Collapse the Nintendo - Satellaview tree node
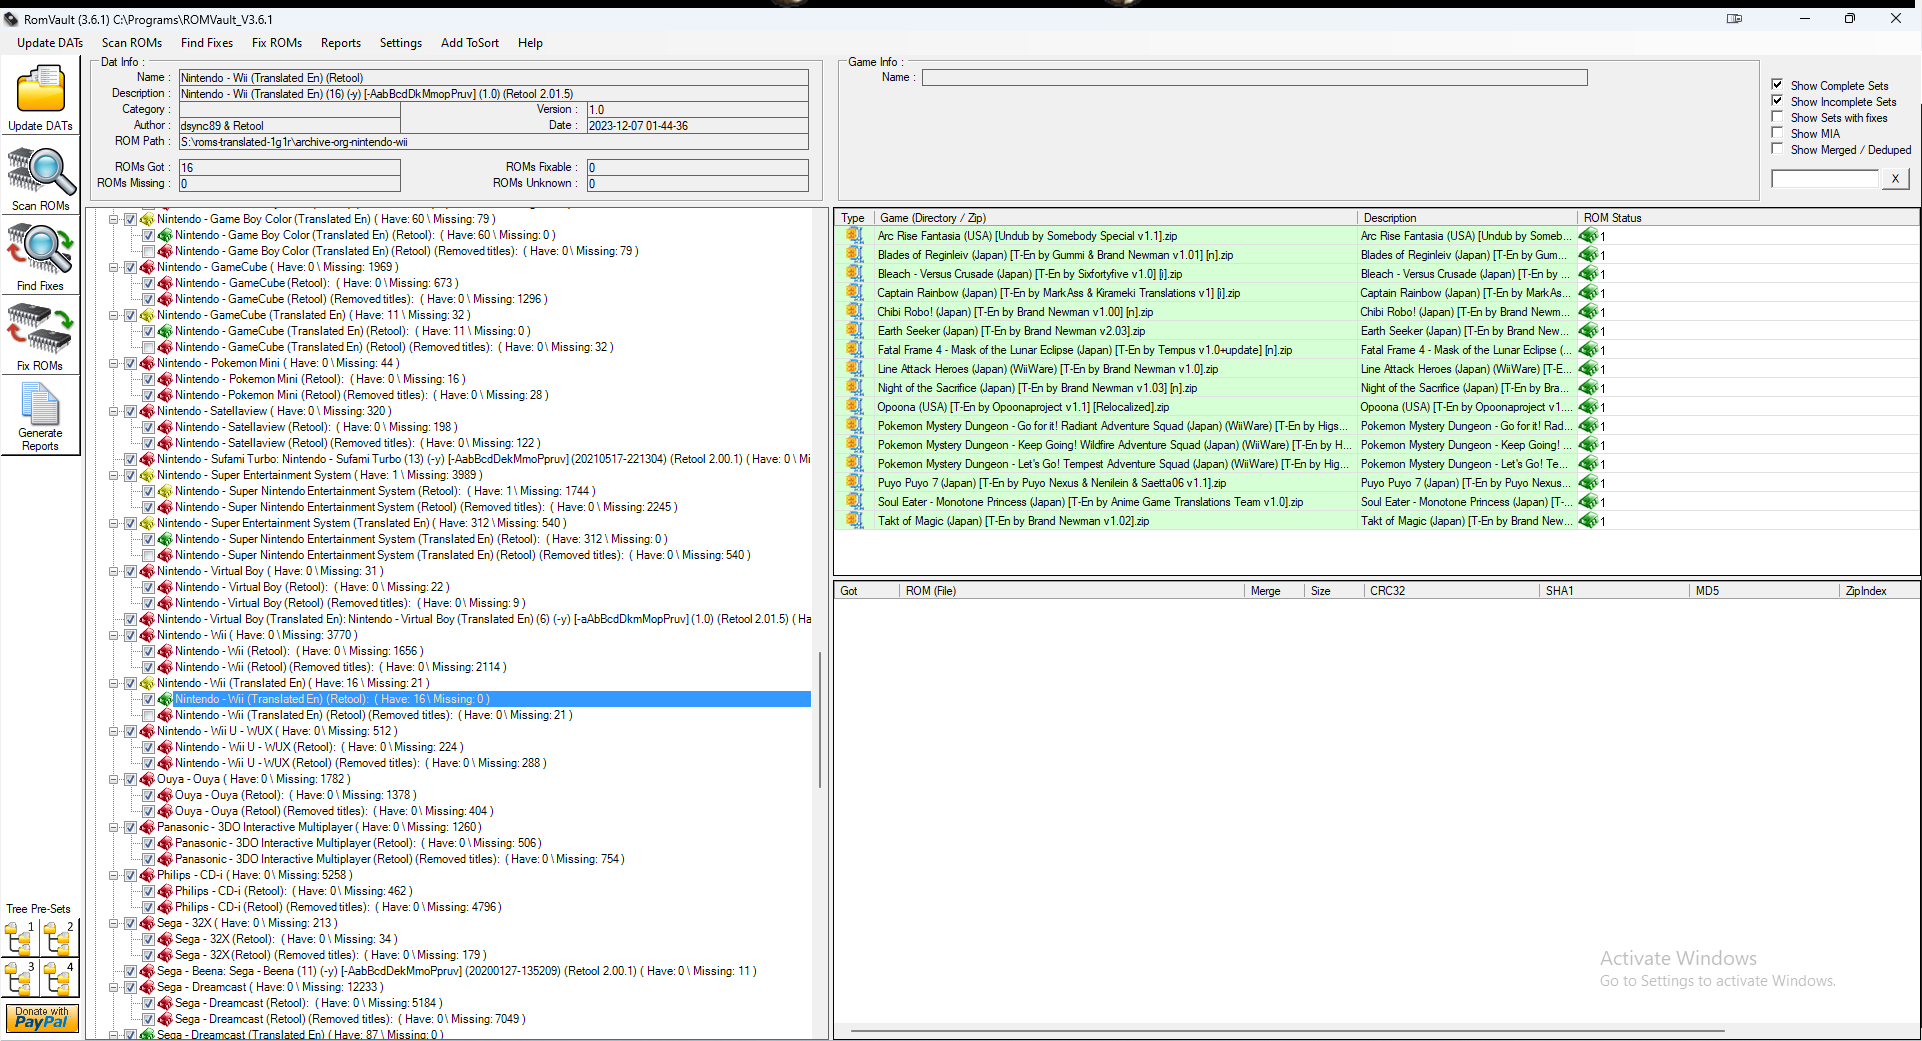 (x=113, y=411)
